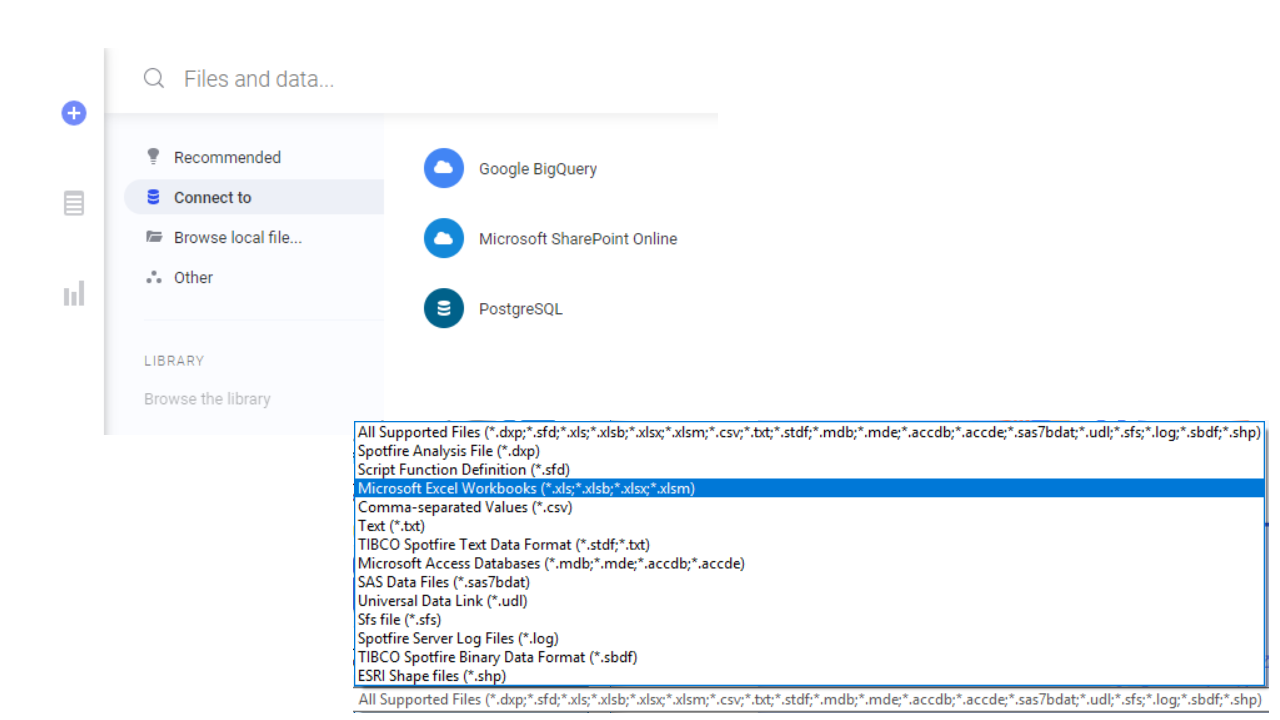1280x720 pixels.
Task: Click the blue plus Files and data icon
Action: click(74, 113)
